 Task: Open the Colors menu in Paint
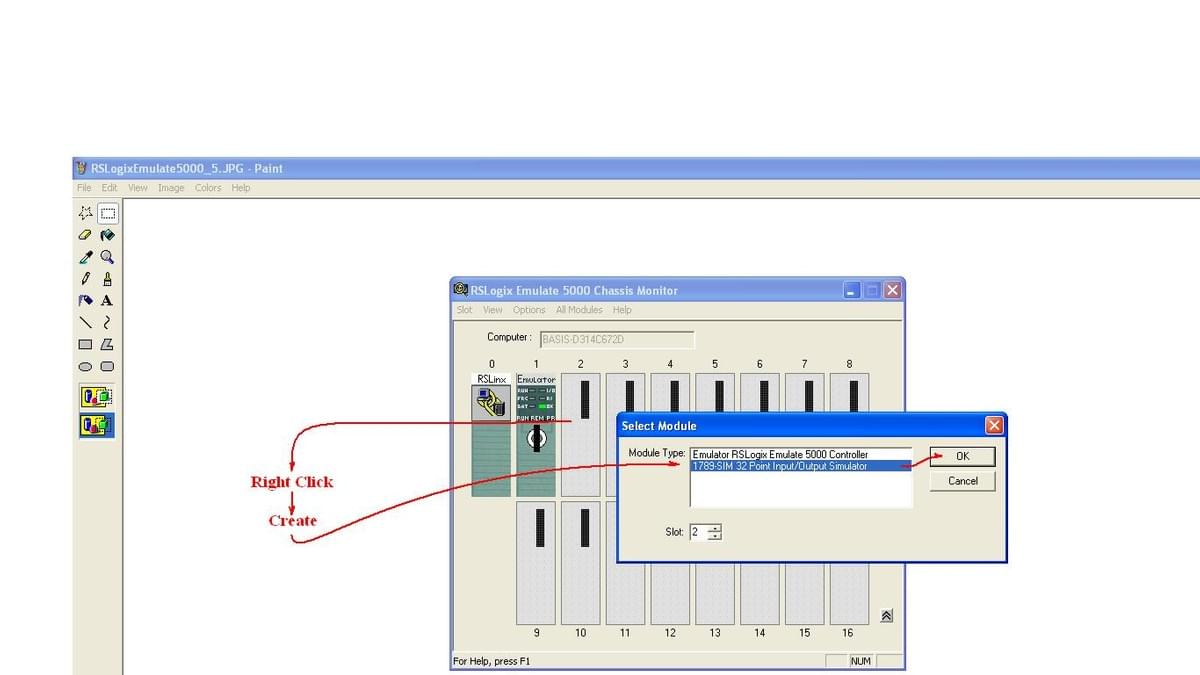[x=207, y=187]
